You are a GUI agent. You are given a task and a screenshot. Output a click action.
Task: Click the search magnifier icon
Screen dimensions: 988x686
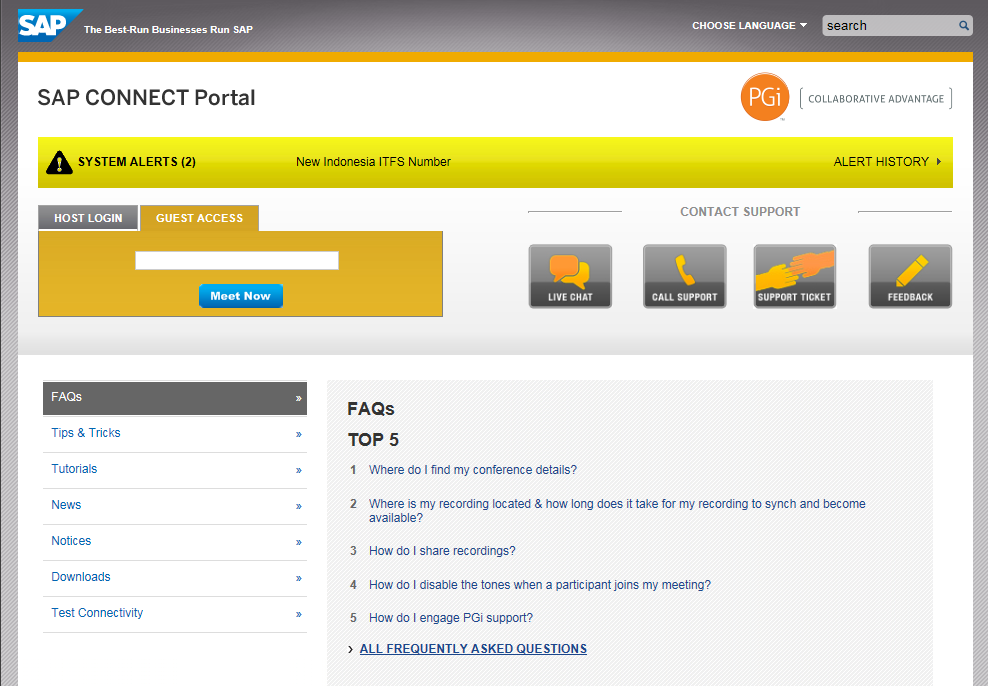click(x=964, y=26)
